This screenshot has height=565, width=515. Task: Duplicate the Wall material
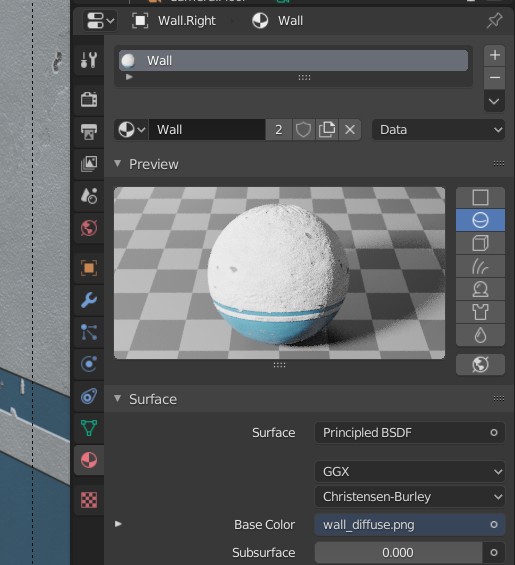pos(327,130)
